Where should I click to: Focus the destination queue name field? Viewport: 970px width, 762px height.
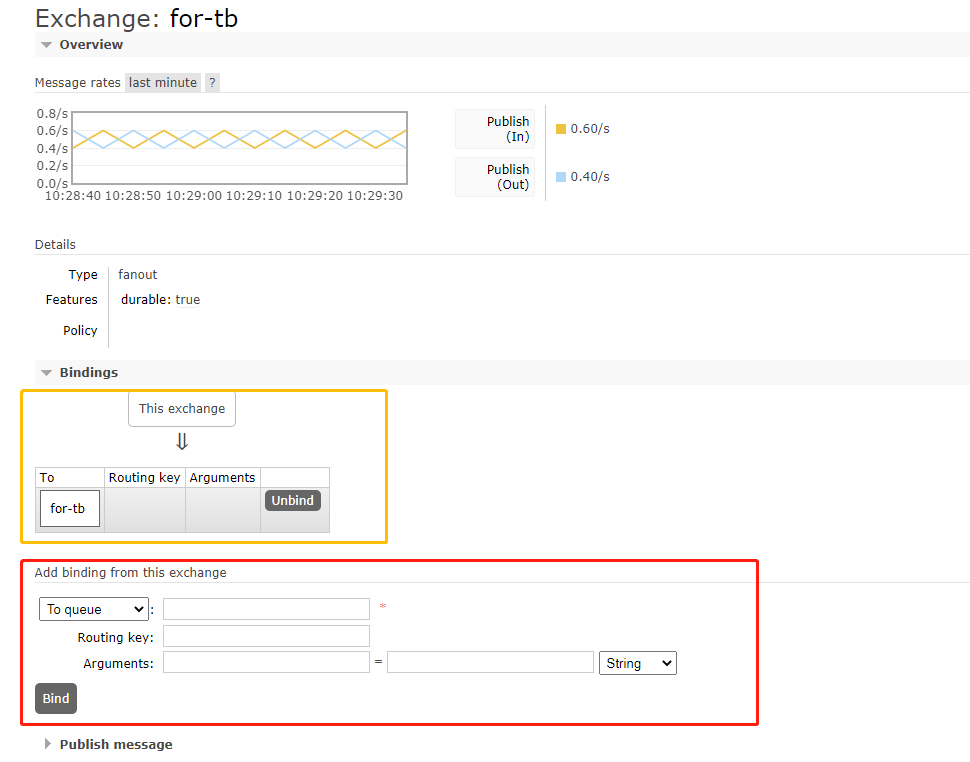click(266, 609)
